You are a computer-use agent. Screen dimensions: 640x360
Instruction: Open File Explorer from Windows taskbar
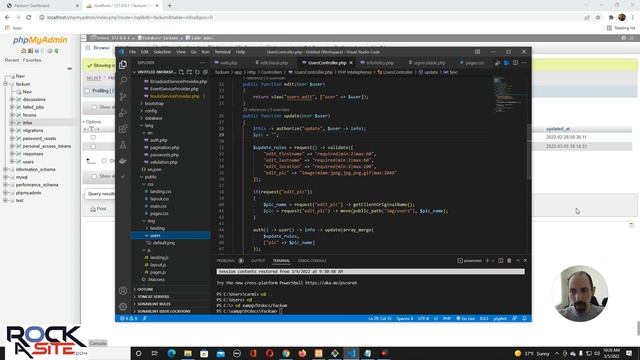(188, 353)
